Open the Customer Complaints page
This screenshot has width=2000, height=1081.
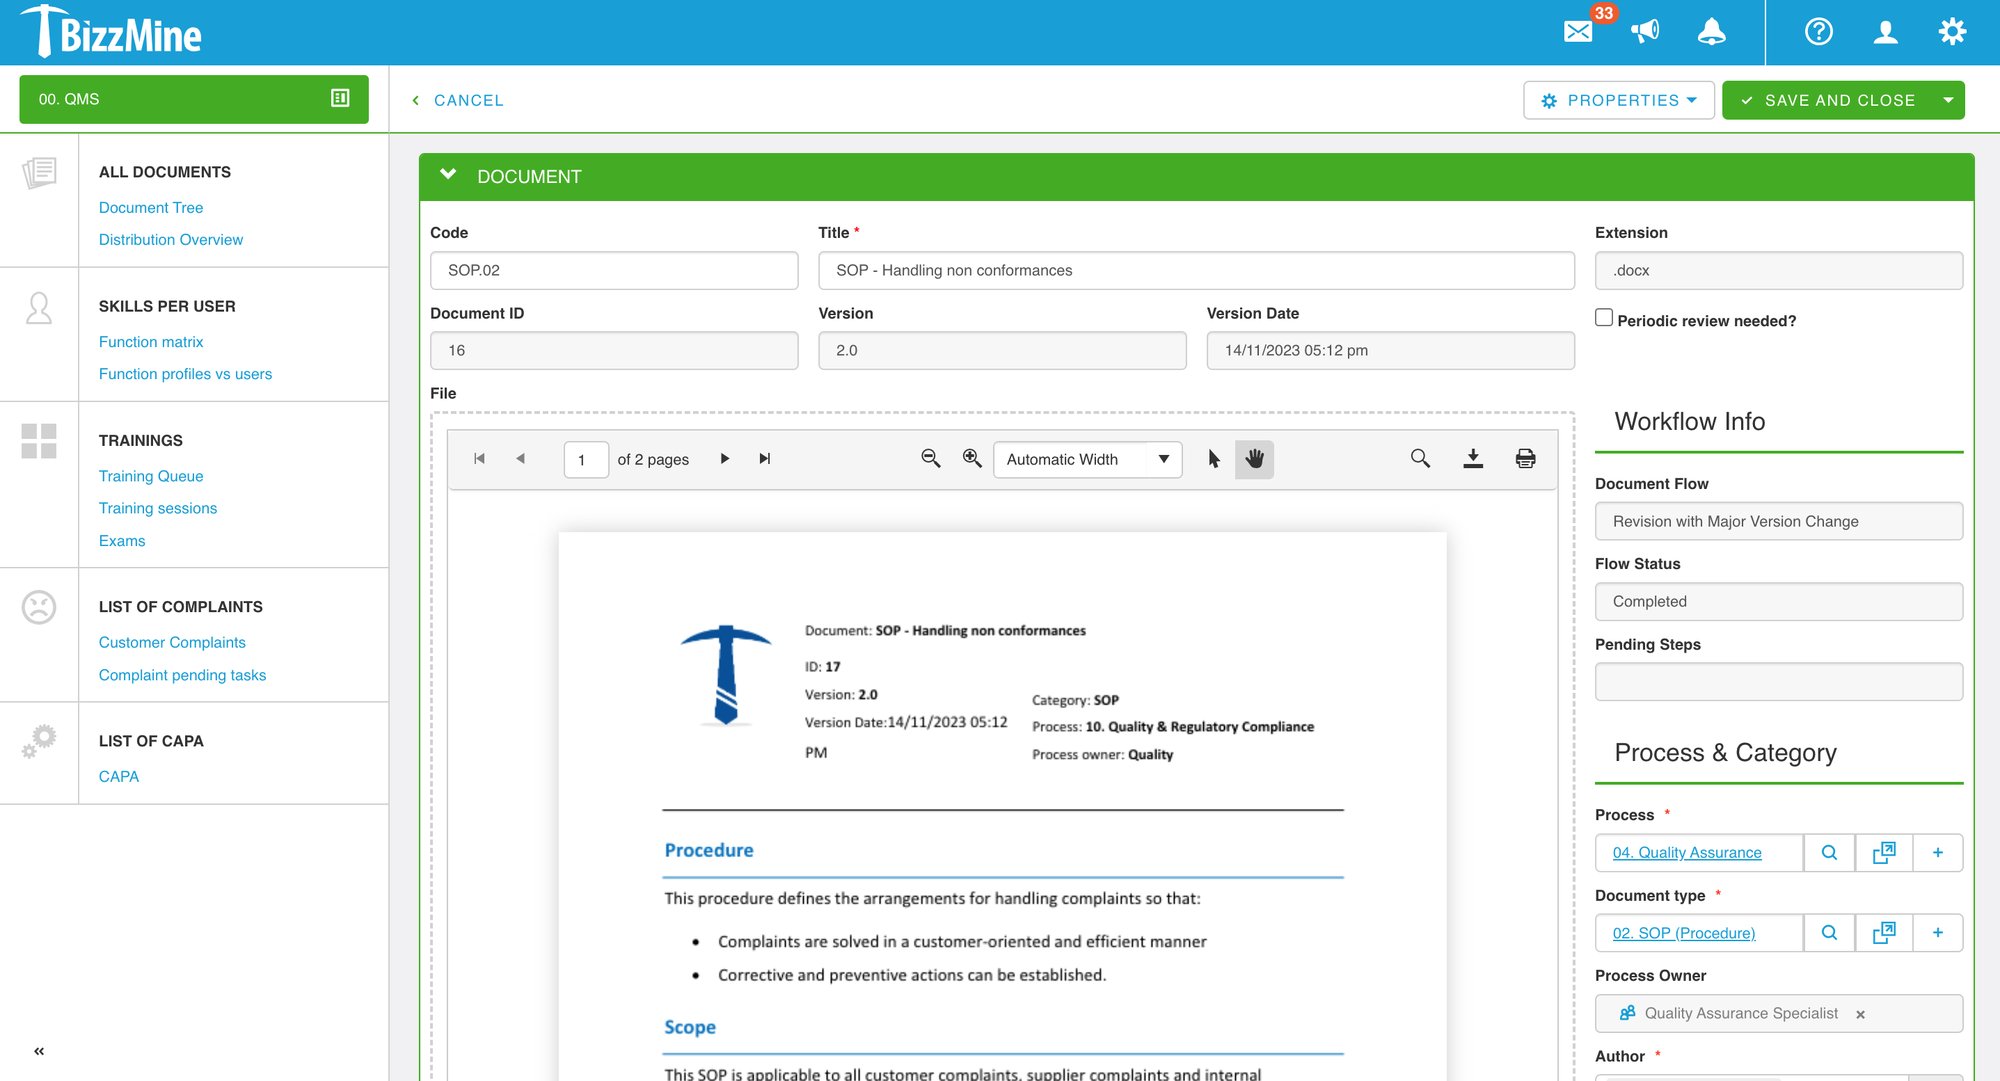[171, 642]
